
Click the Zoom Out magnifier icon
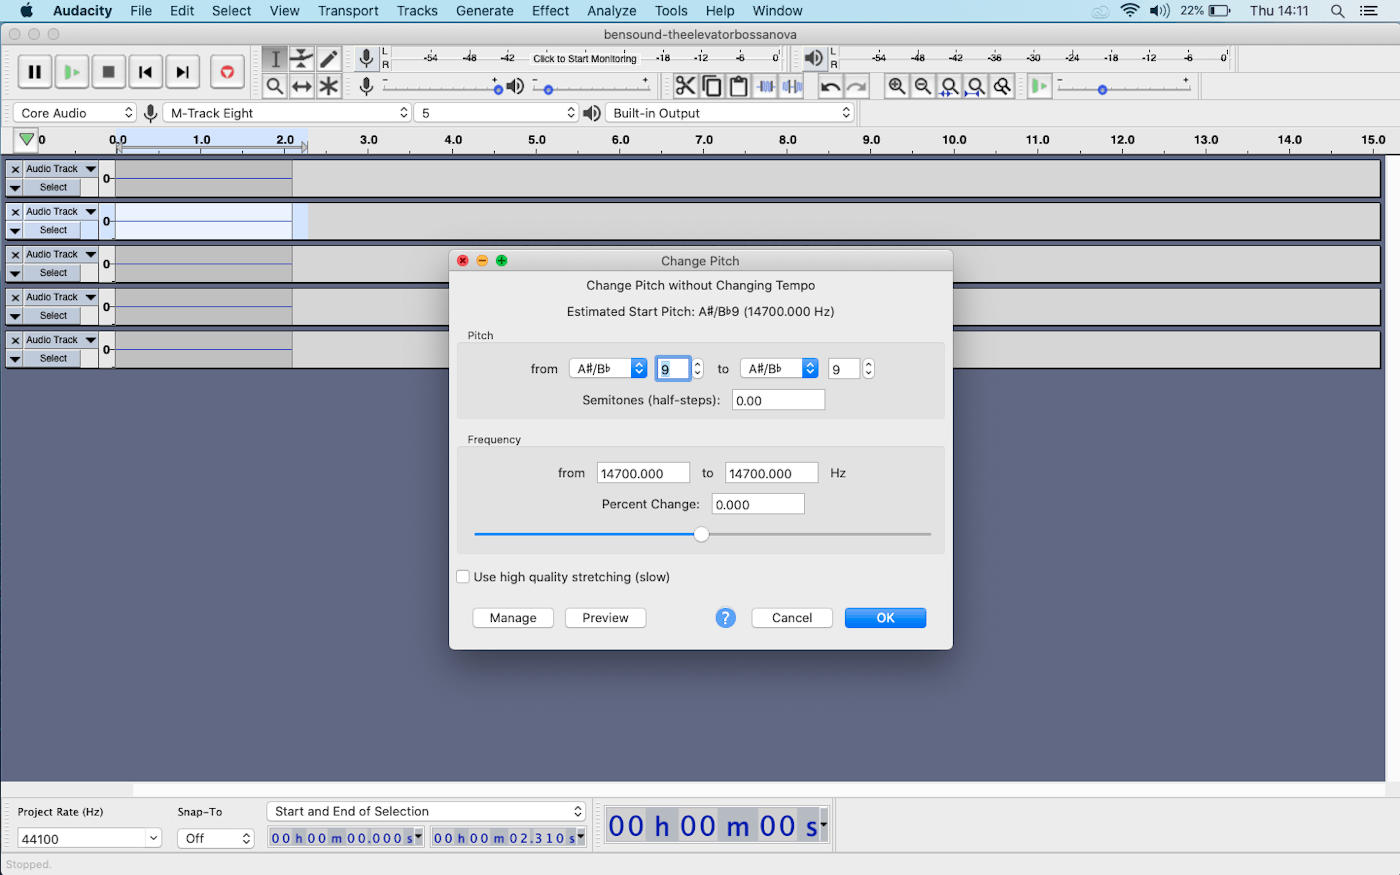click(x=923, y=86)
